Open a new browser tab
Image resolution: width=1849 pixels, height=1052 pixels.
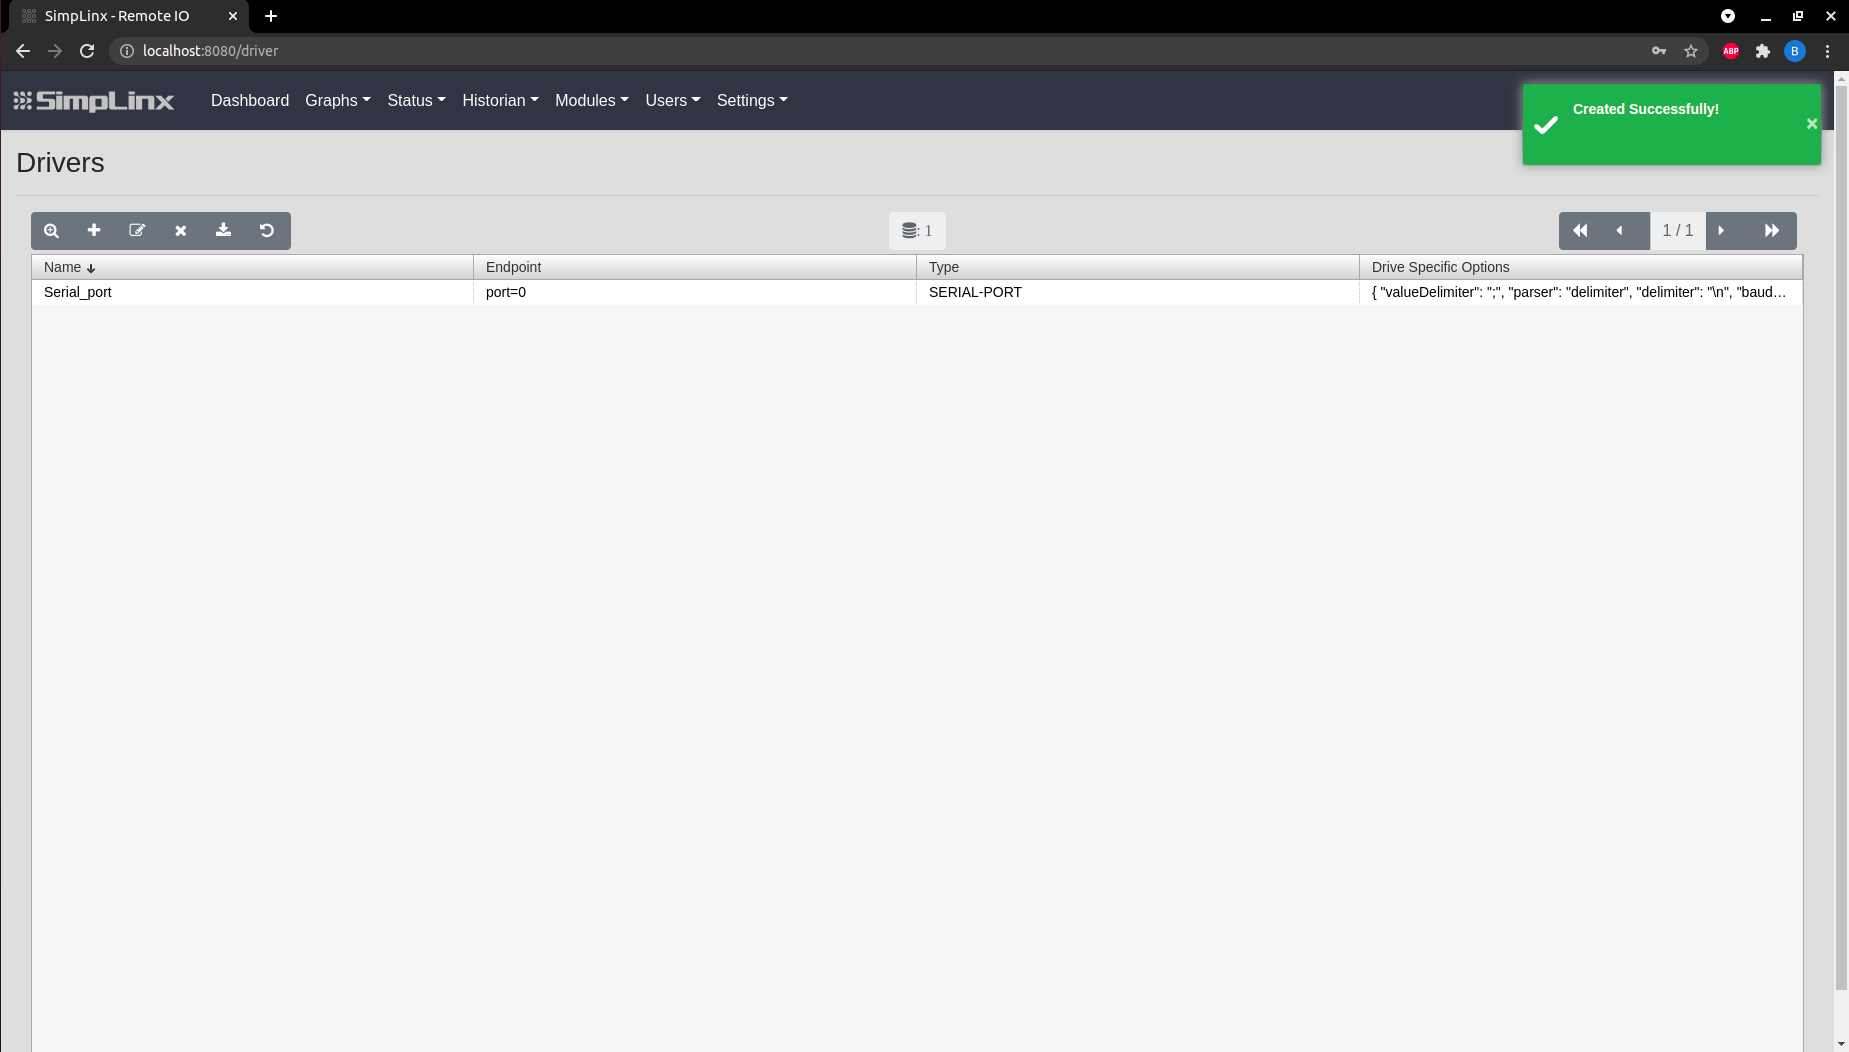click(x=271, y=16)
